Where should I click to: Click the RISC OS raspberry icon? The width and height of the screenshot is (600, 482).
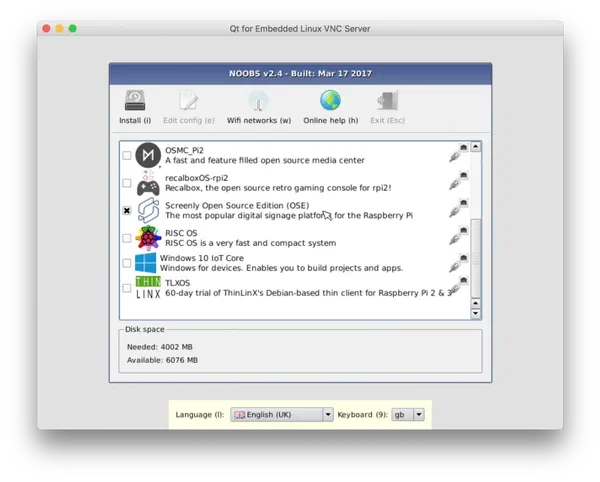pyautogui.click(x=148, y=238)
